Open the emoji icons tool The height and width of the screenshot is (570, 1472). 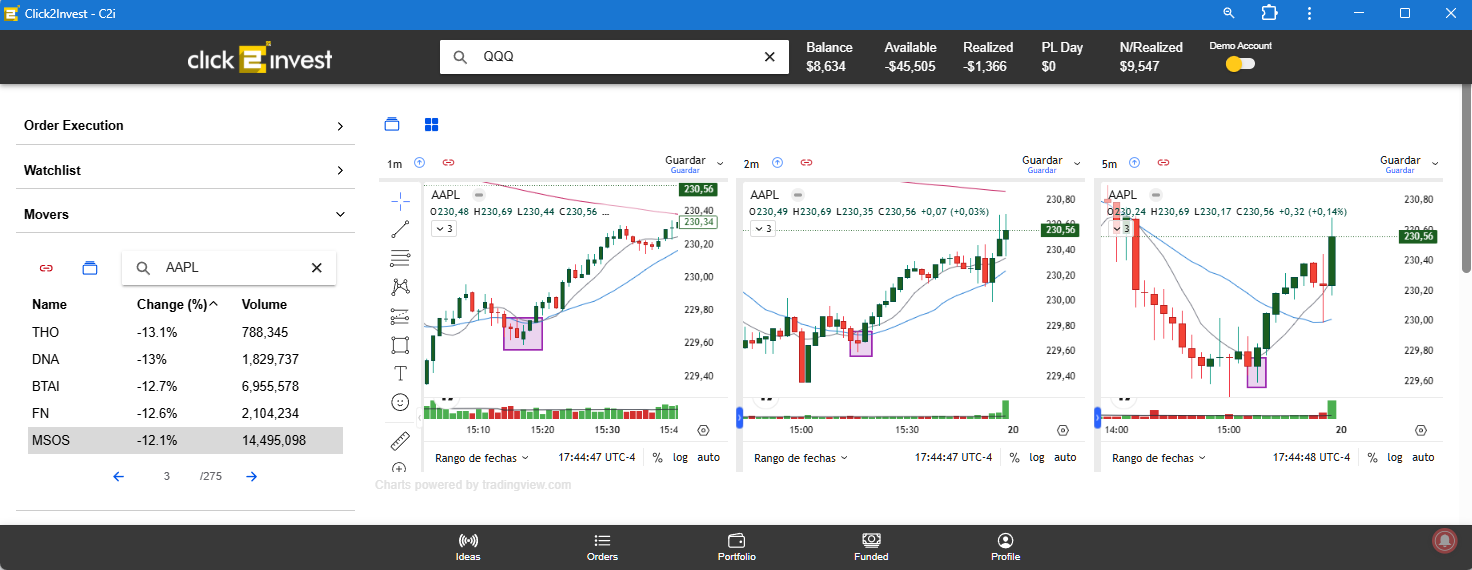pyautogui.click(x=400, y=402)
